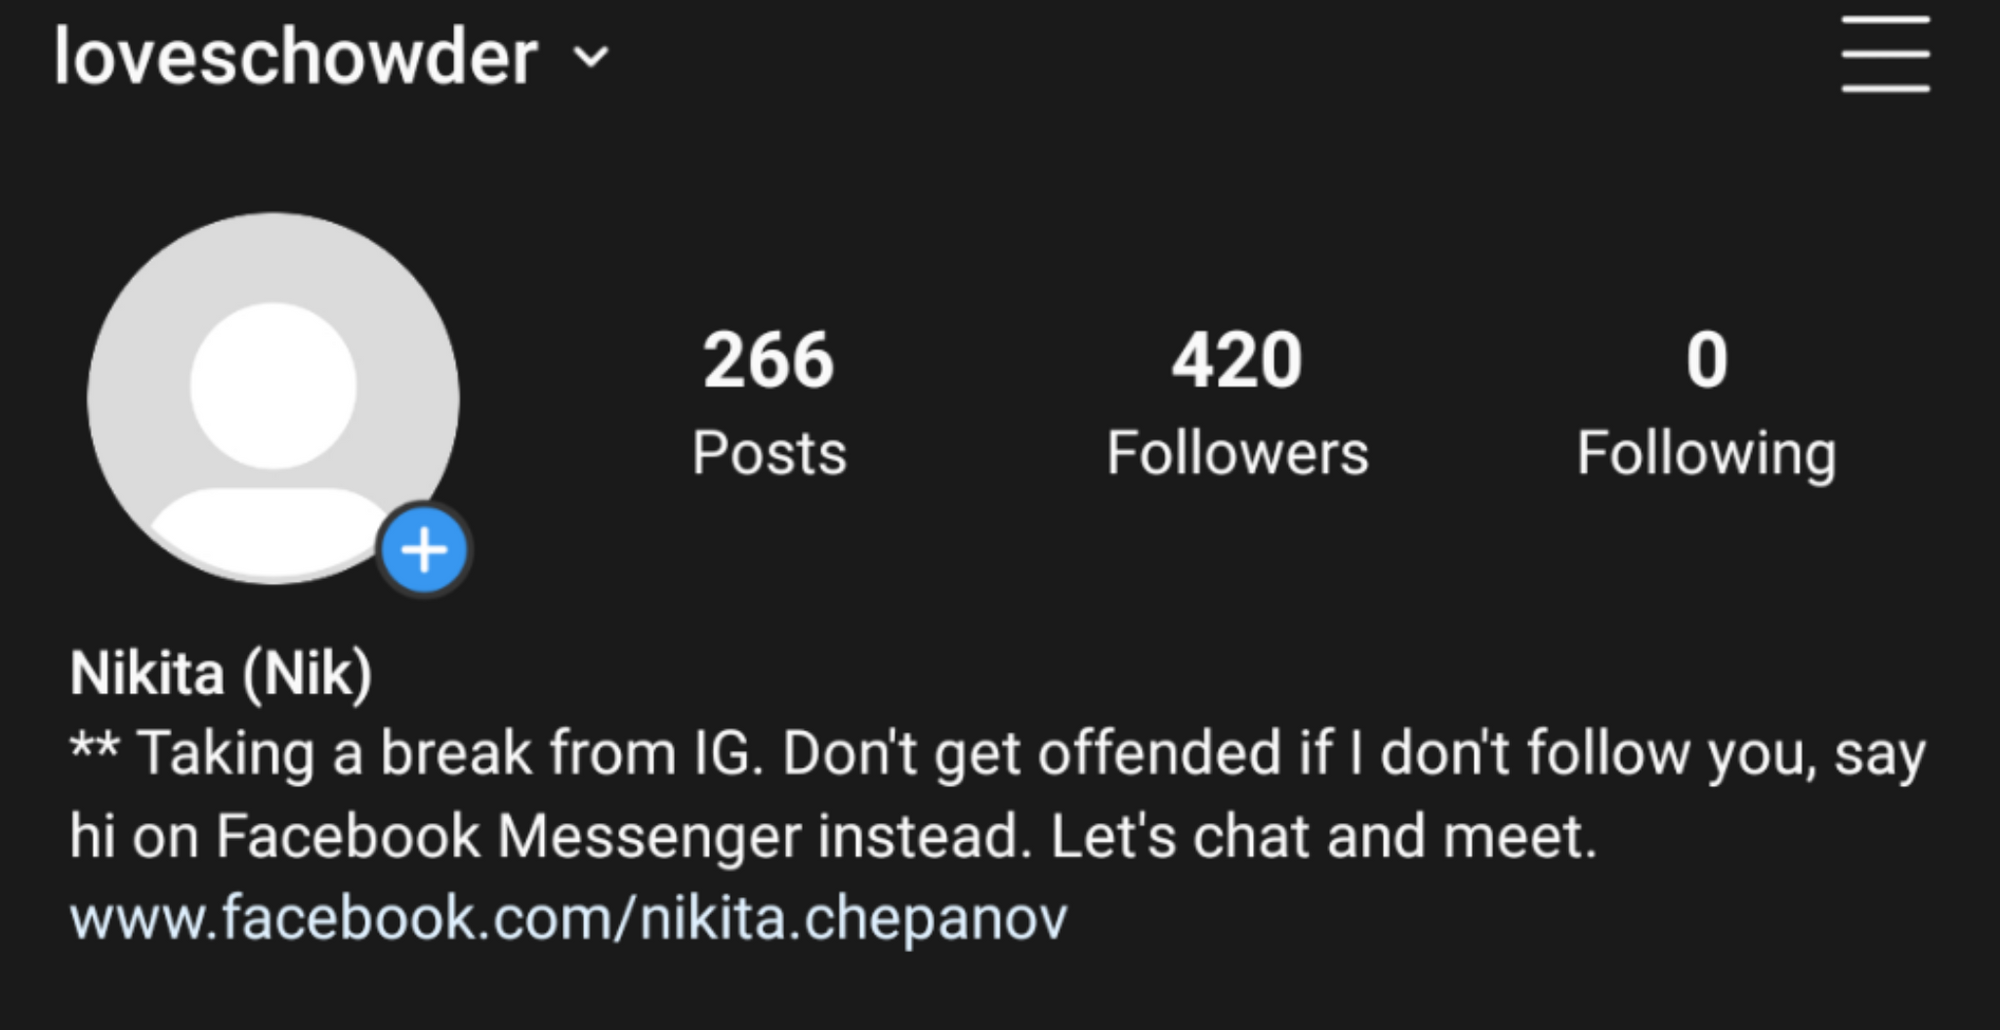The height and width of the screenshot is (1030, 2000).
Task: Open the hamburger menu icon
Action: point(1885,54)
